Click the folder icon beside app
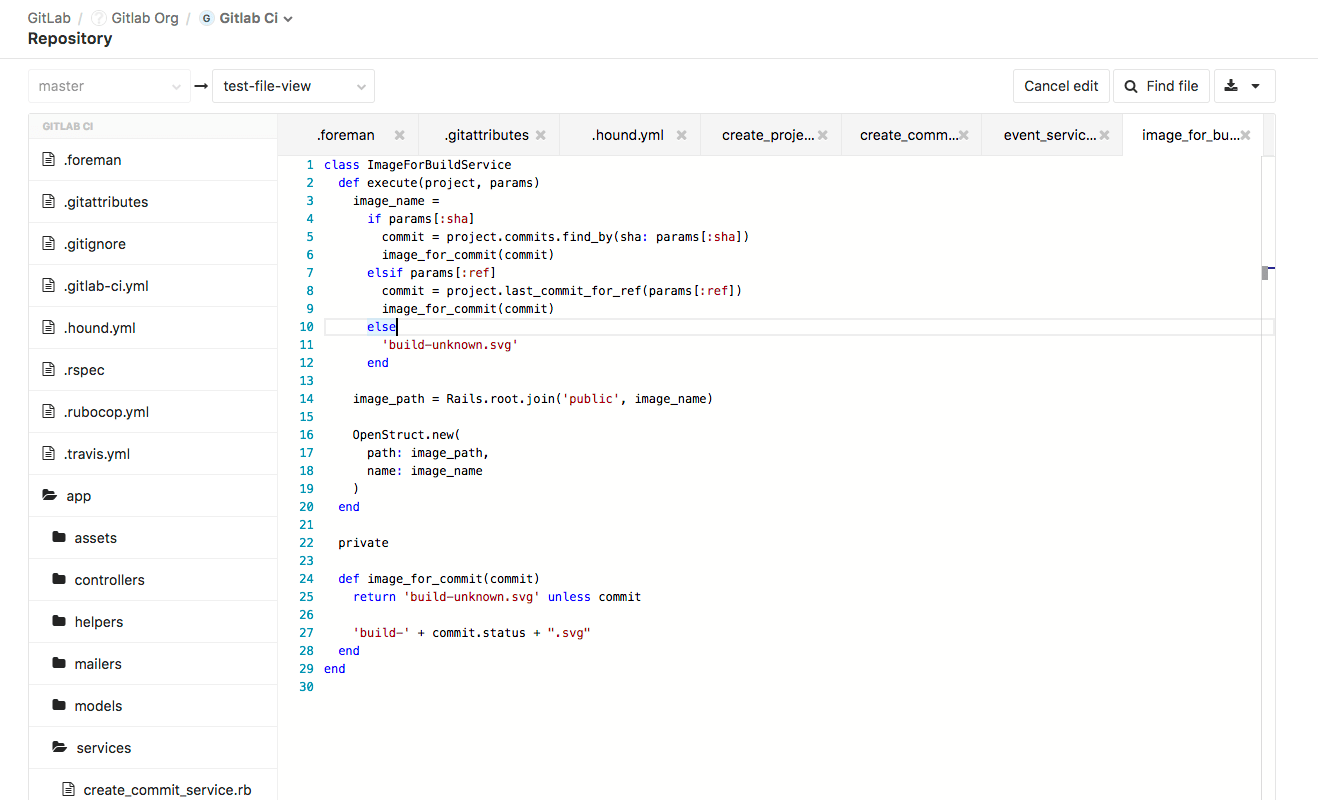Screen dimensions: 1318x800 [49, 494]
